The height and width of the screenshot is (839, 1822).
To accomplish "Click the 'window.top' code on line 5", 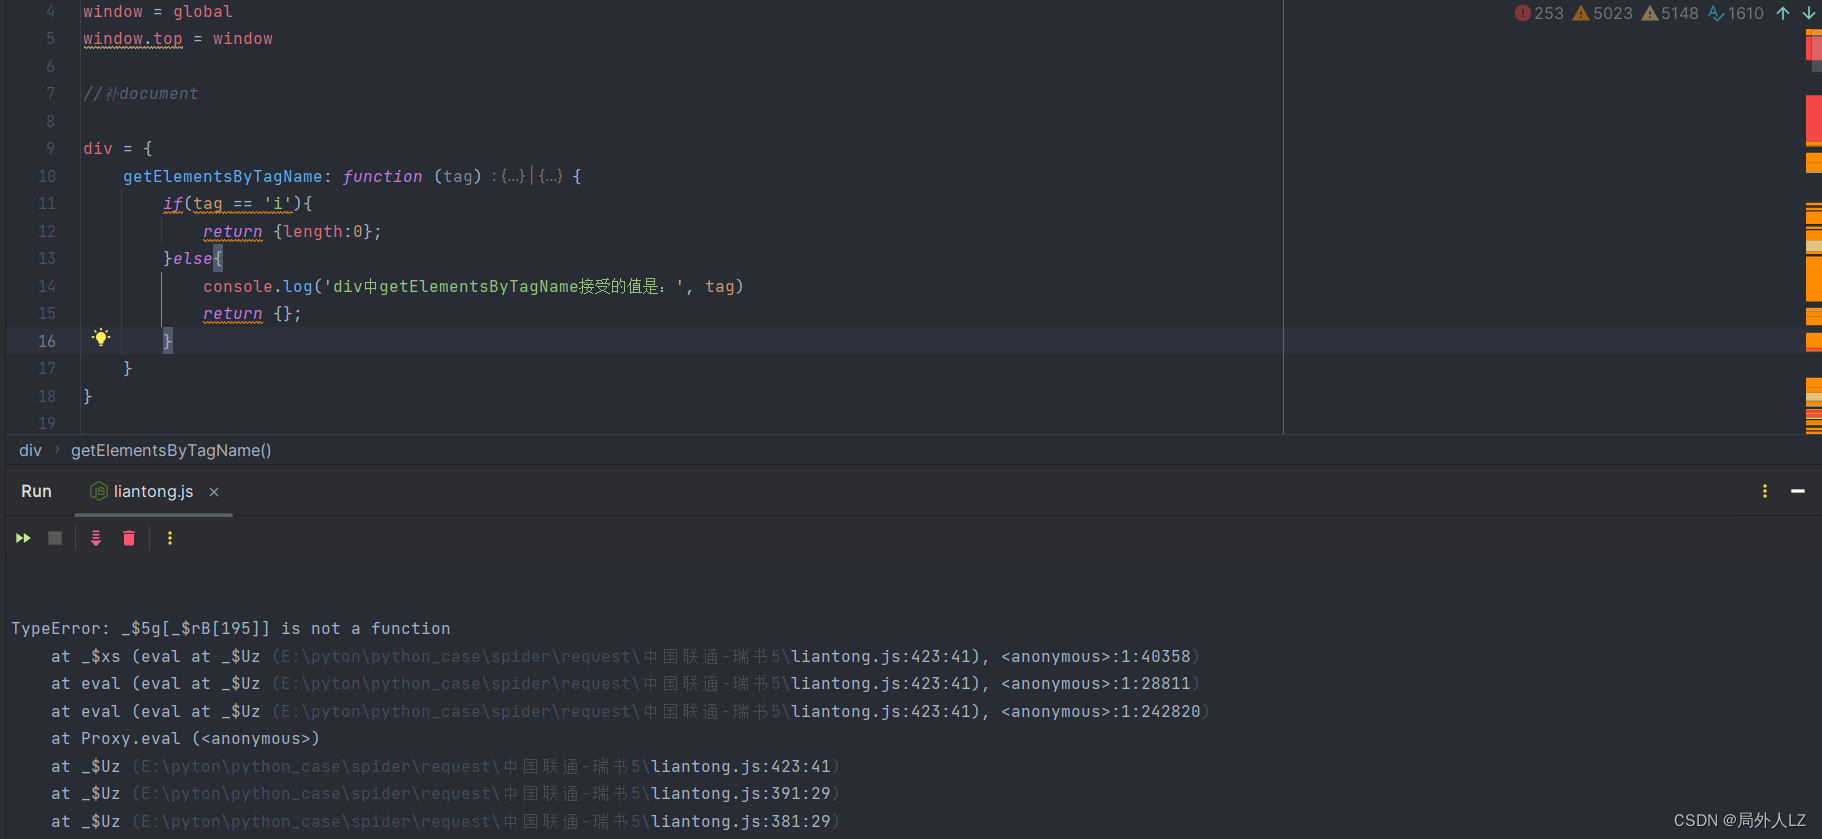I will click(x=133, y=39).
